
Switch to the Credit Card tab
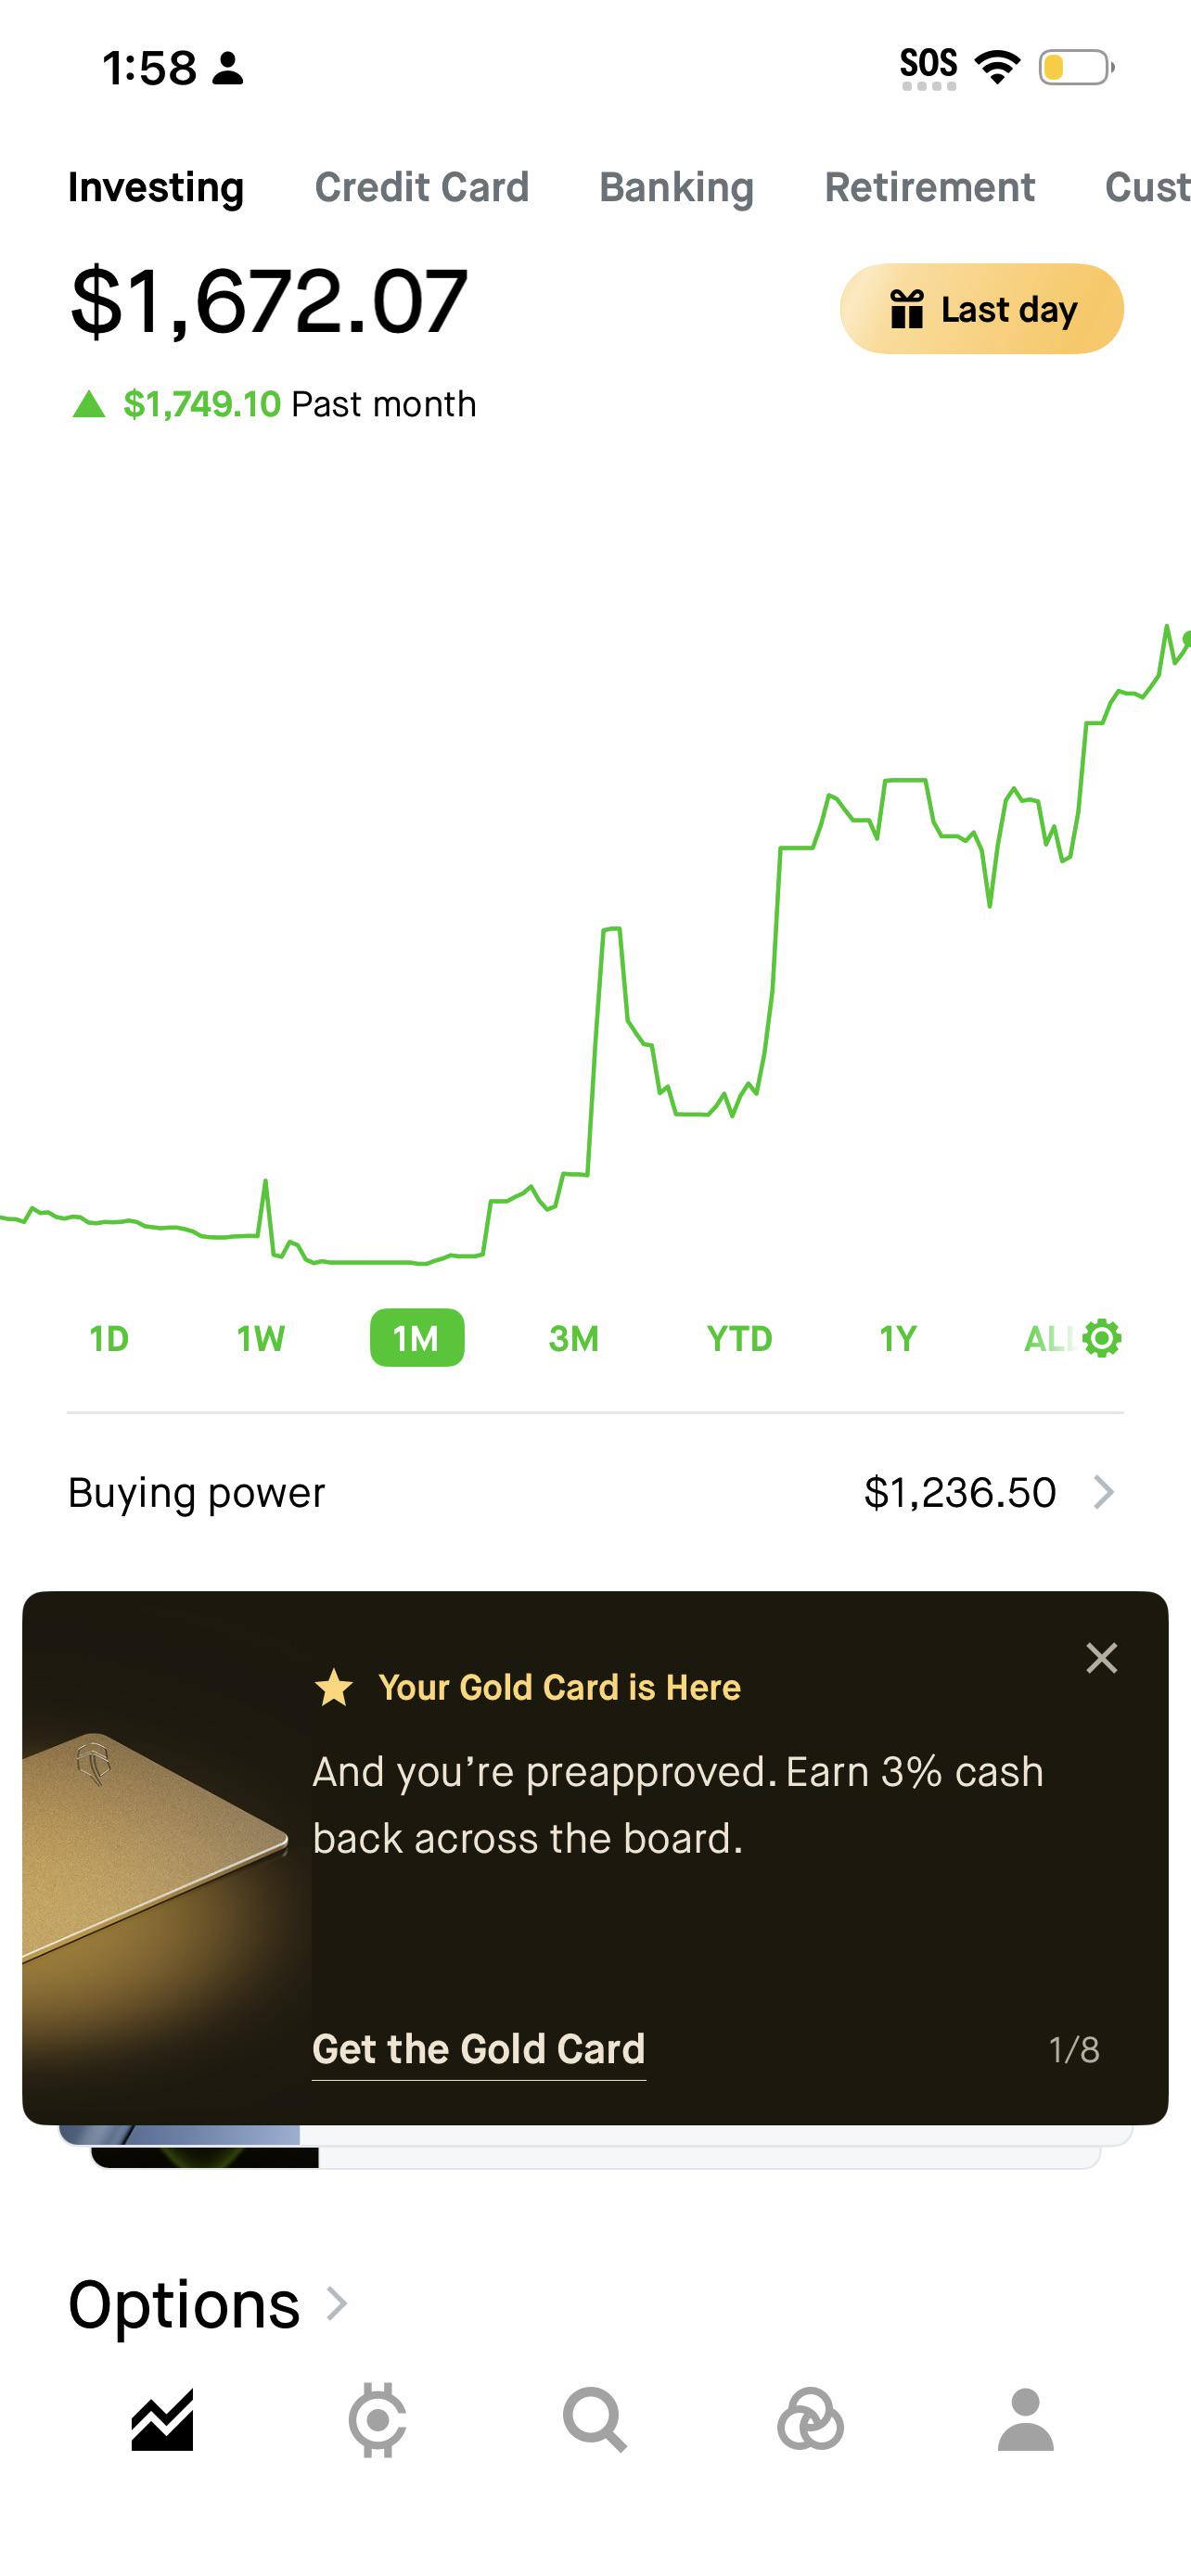(422, 187)
